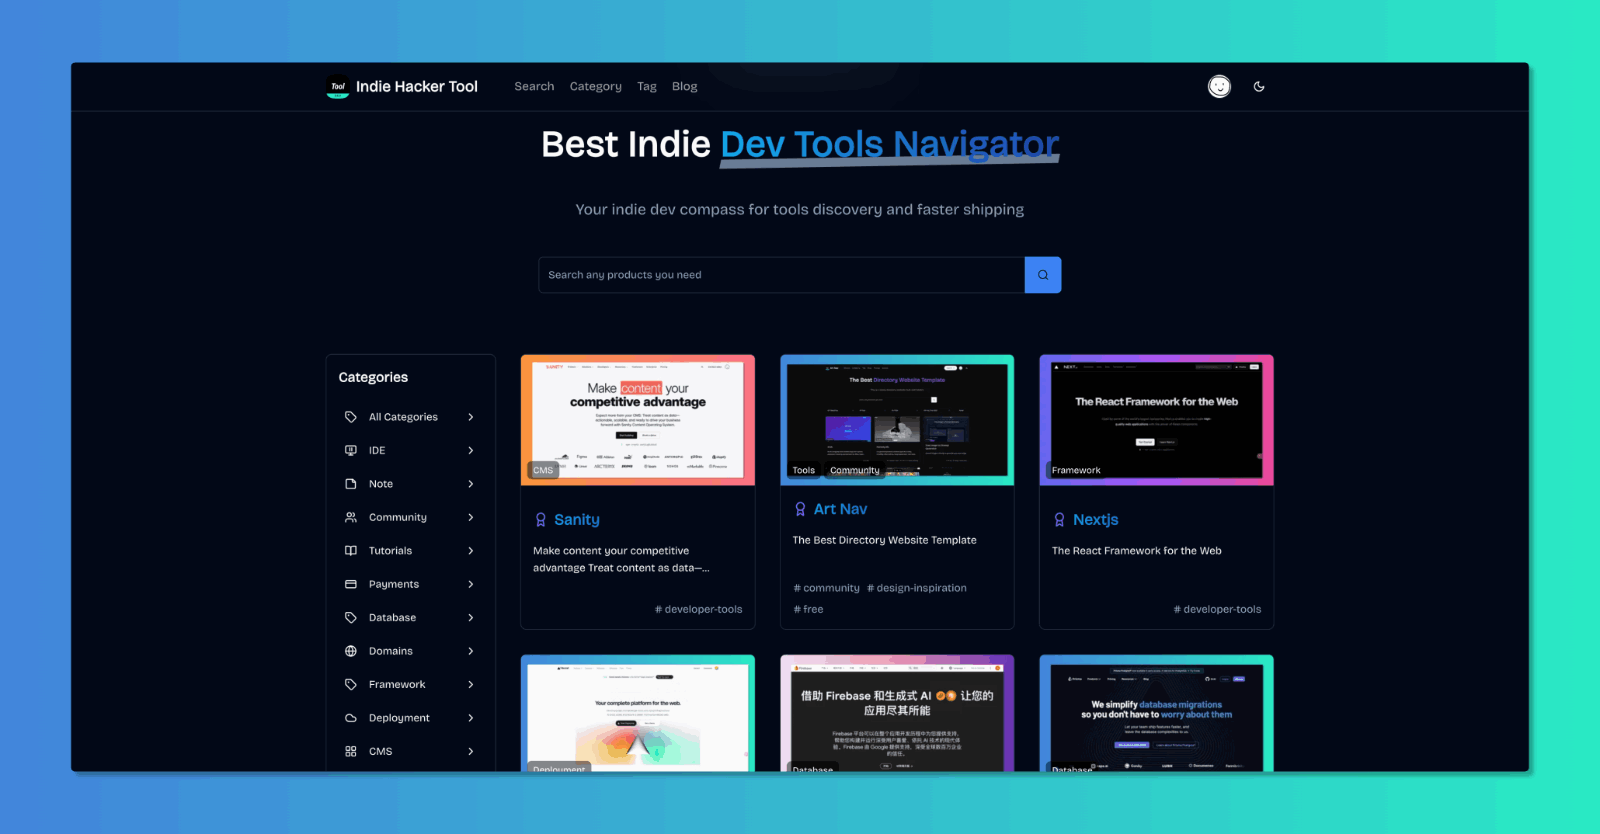Click the Indie Hacker Tool logo icon
The width and height of the screenshot is (1600, 834).
click(x=338, y=87)
